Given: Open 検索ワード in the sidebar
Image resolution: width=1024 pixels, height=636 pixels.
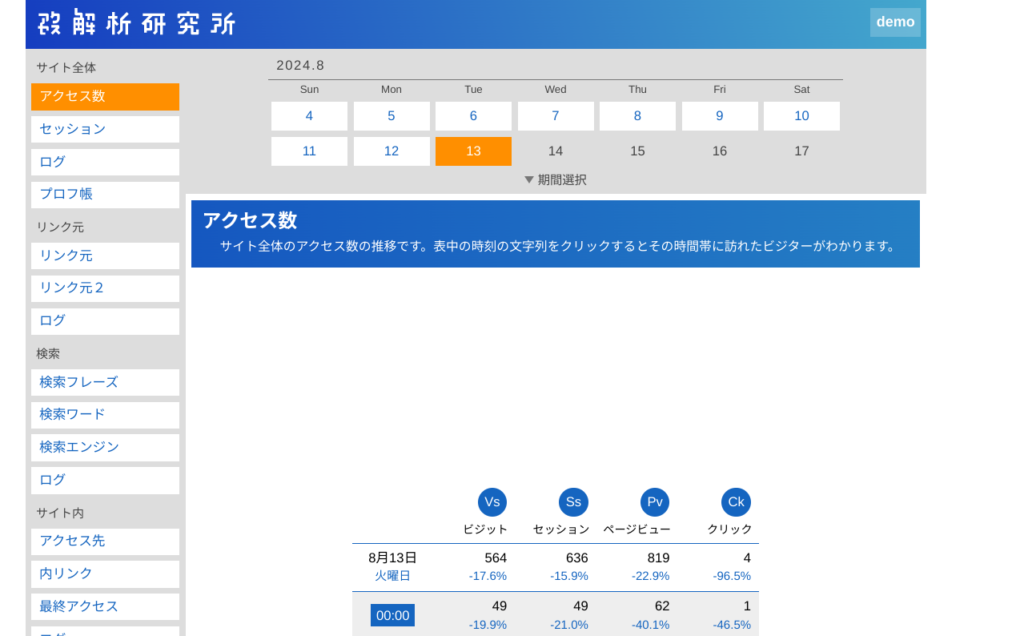Looking at the screenshot, I should coord(105,415).
